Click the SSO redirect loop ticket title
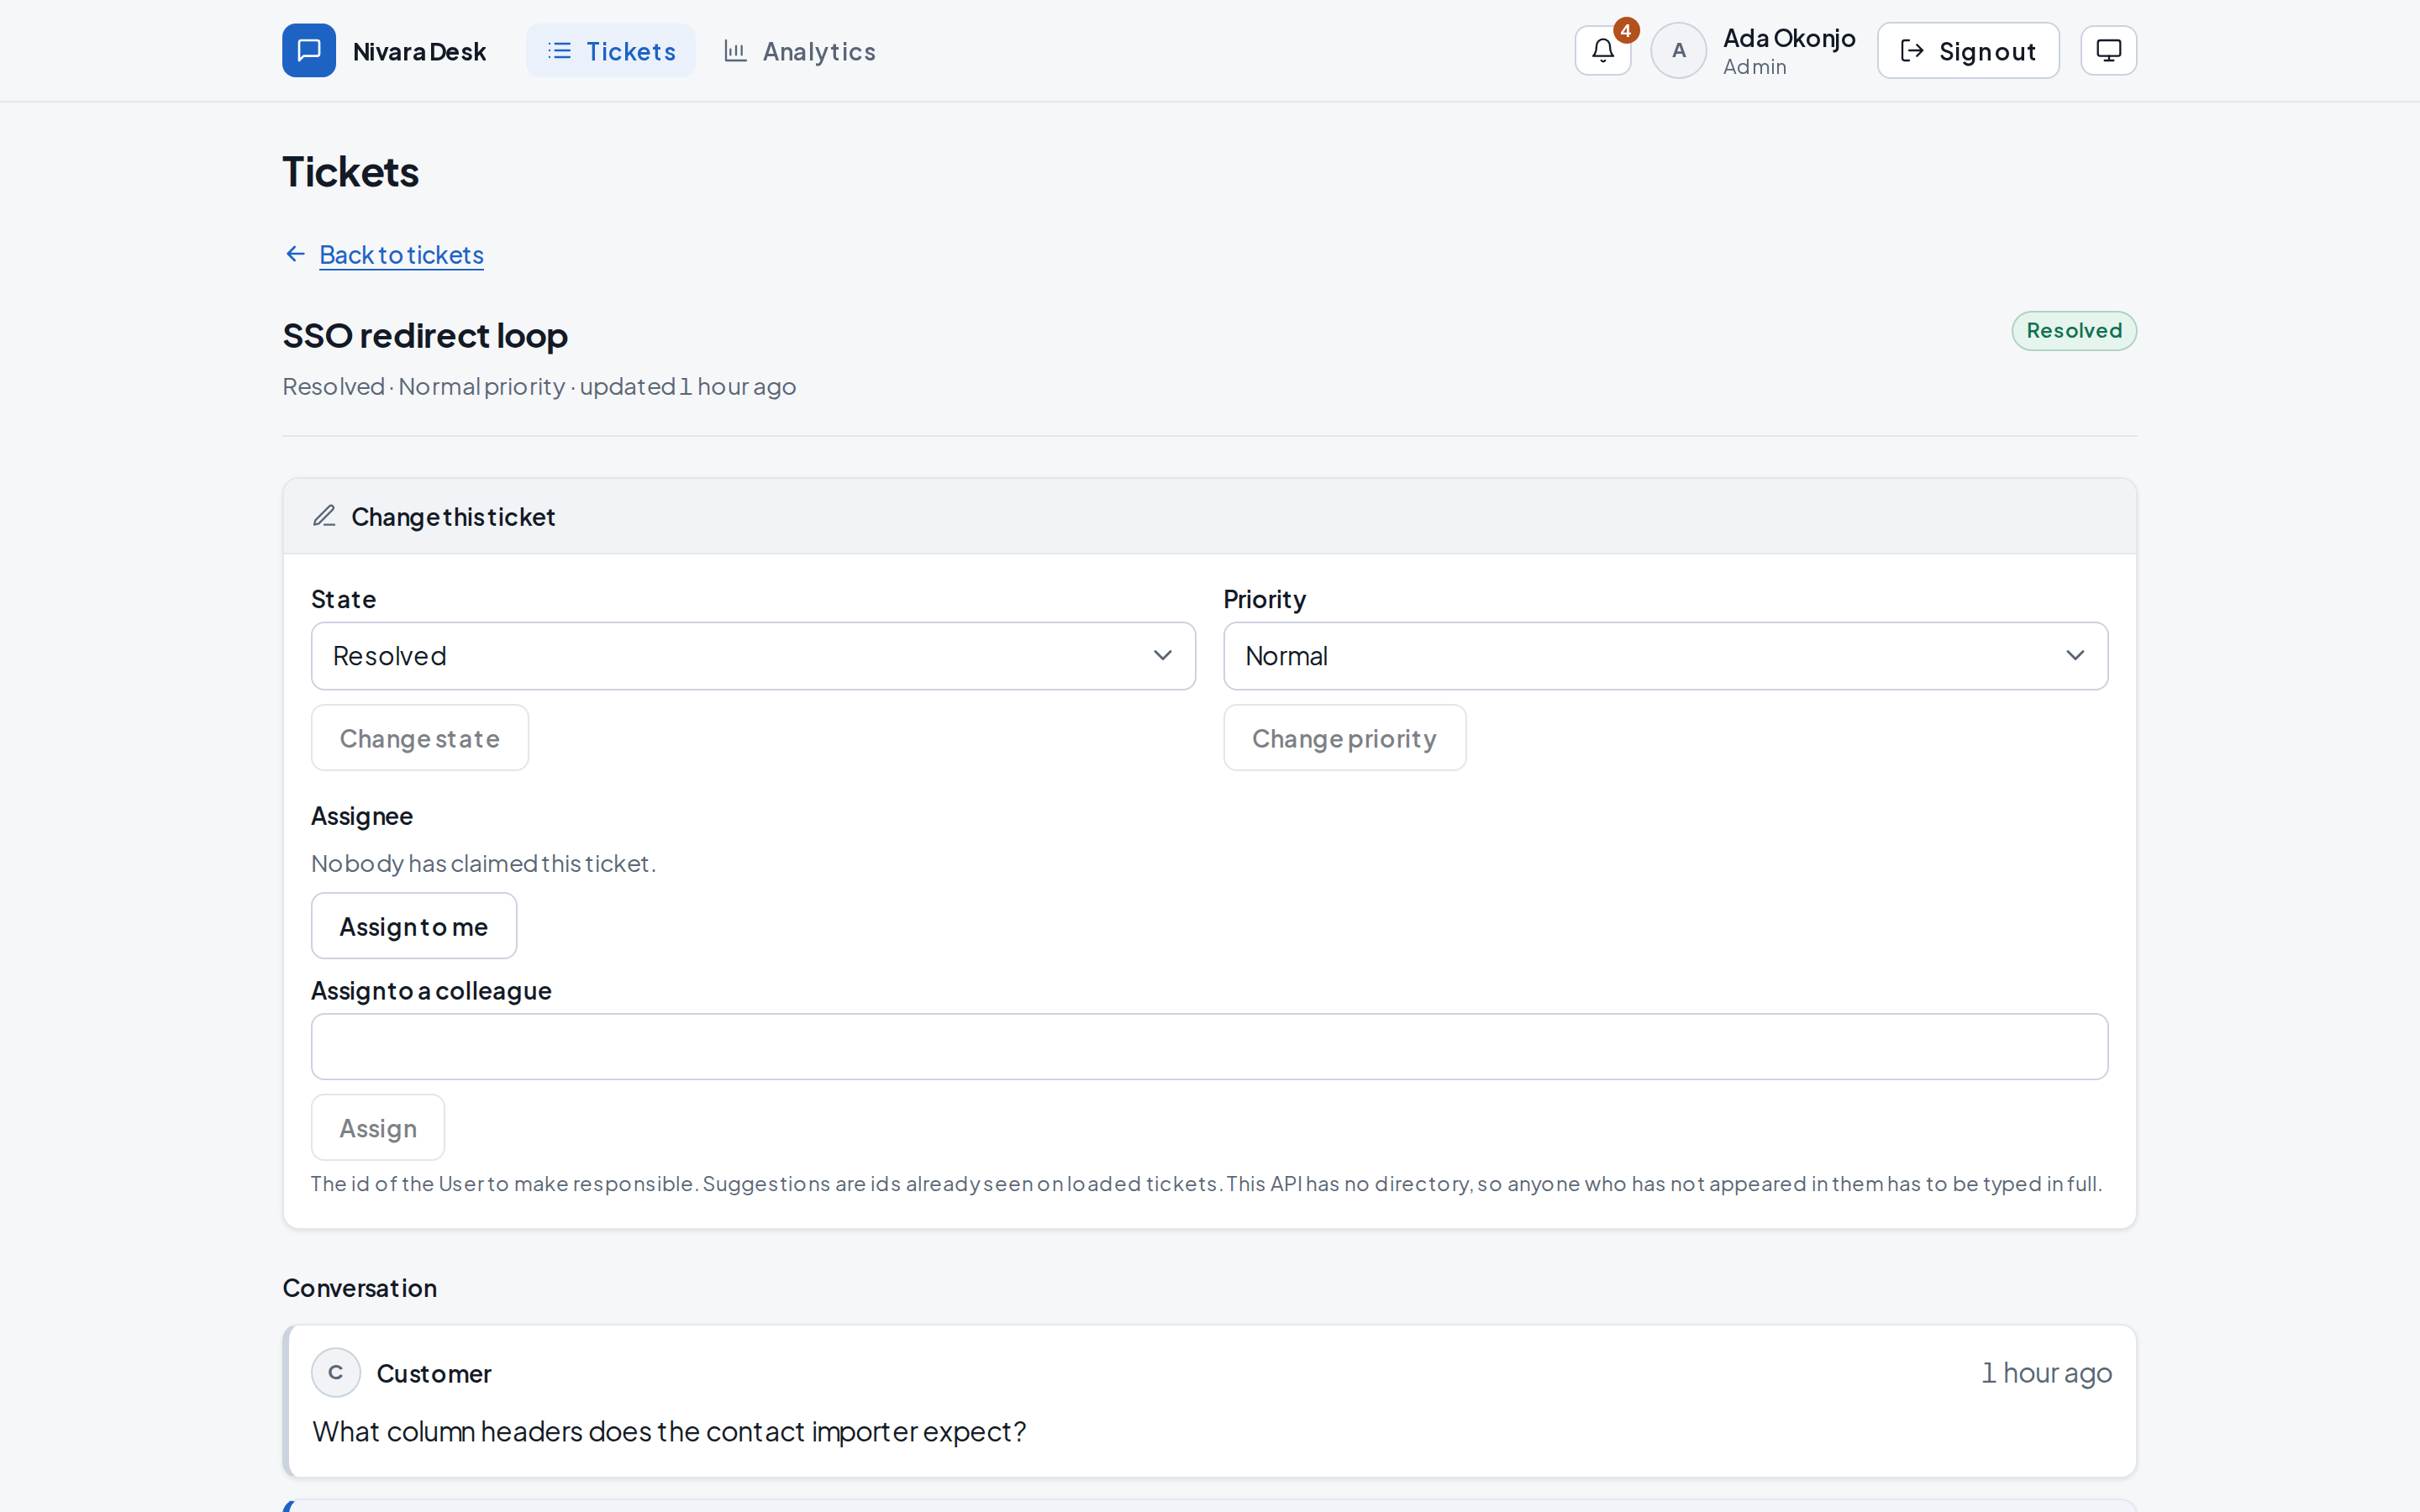This screenshot has width=2420, height=1512. coord(425,335)
